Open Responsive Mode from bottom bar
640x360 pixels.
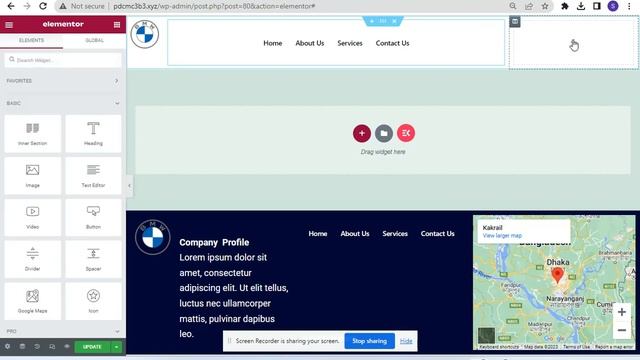(52, 347)
